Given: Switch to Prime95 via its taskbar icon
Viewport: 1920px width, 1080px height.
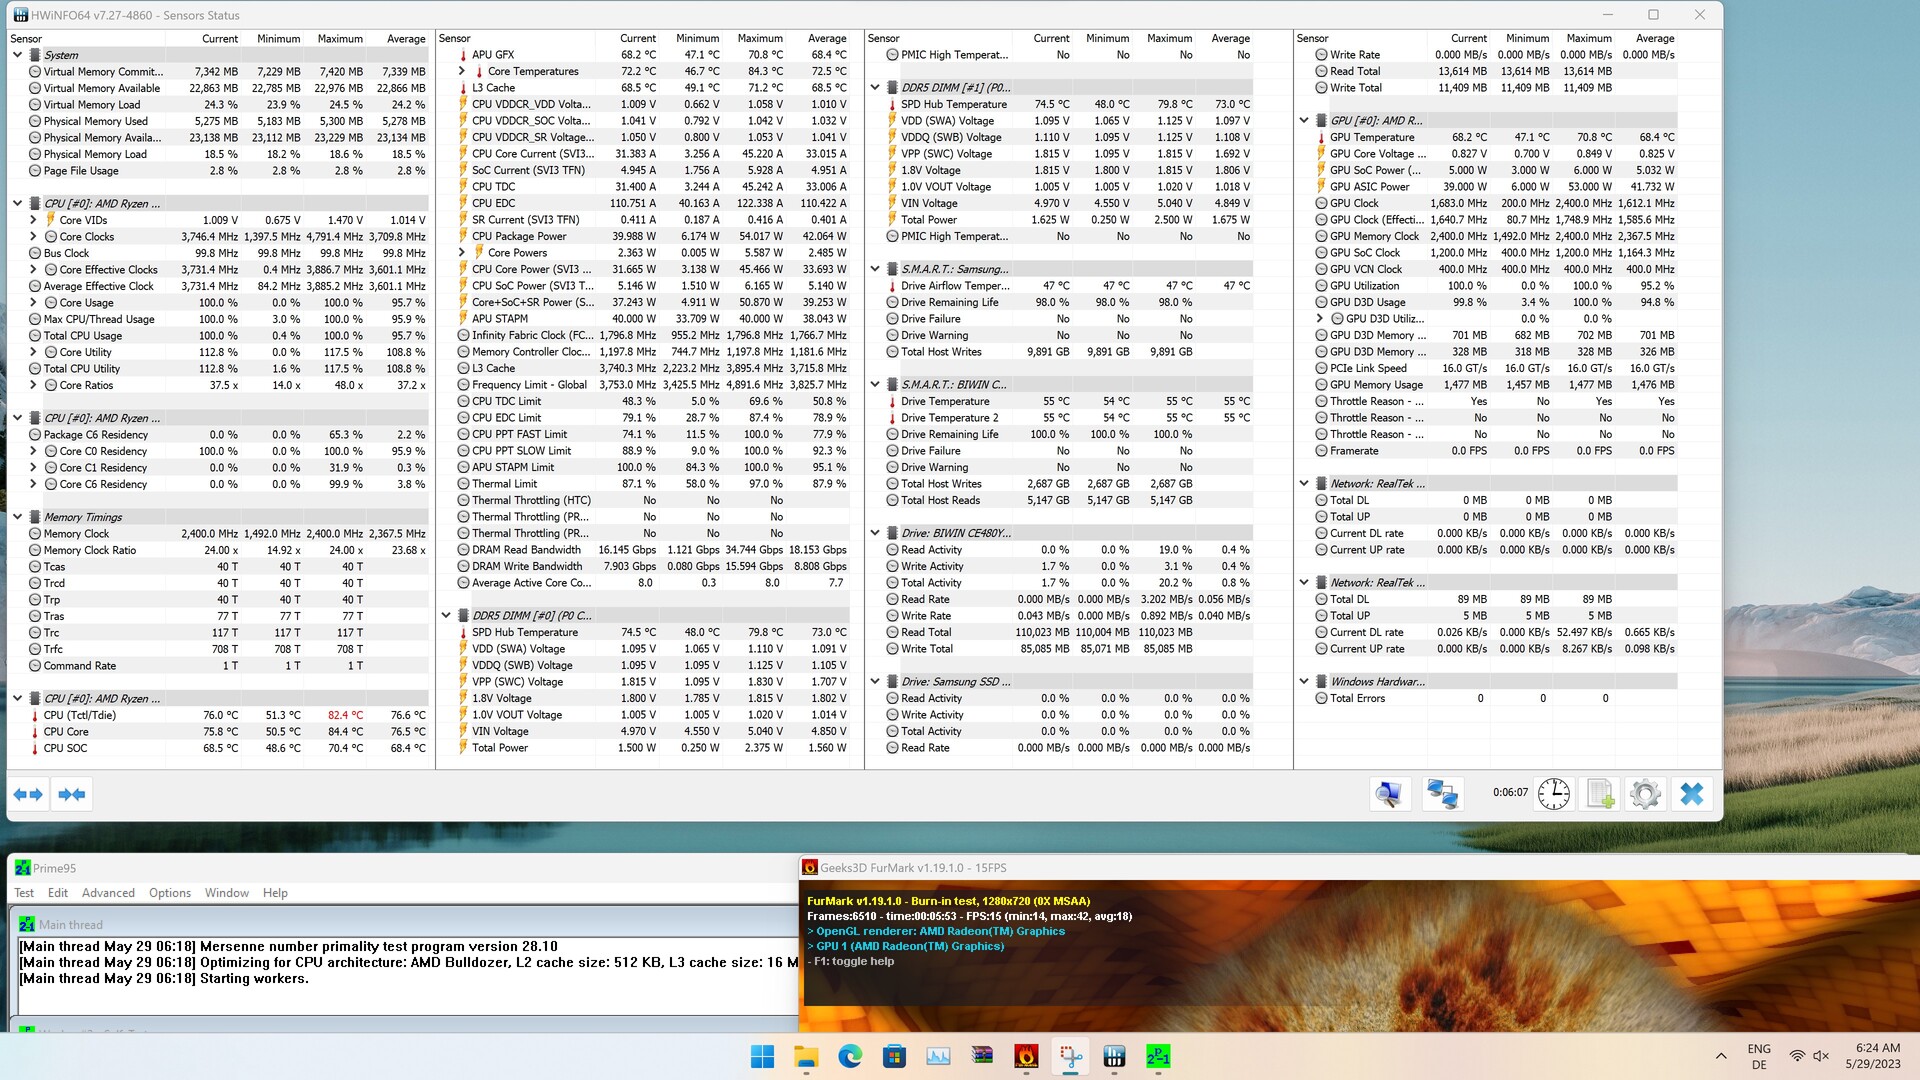Looking at the screenshot, I should (x=1158, y=1056).
